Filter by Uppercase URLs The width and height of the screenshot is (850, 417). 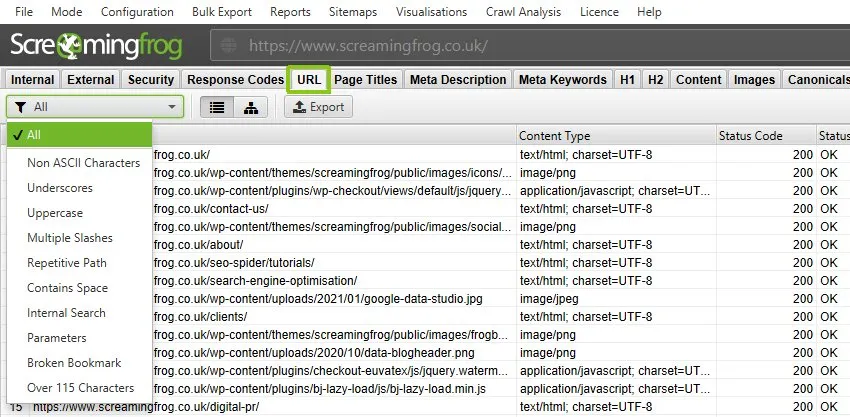(55, 213)
